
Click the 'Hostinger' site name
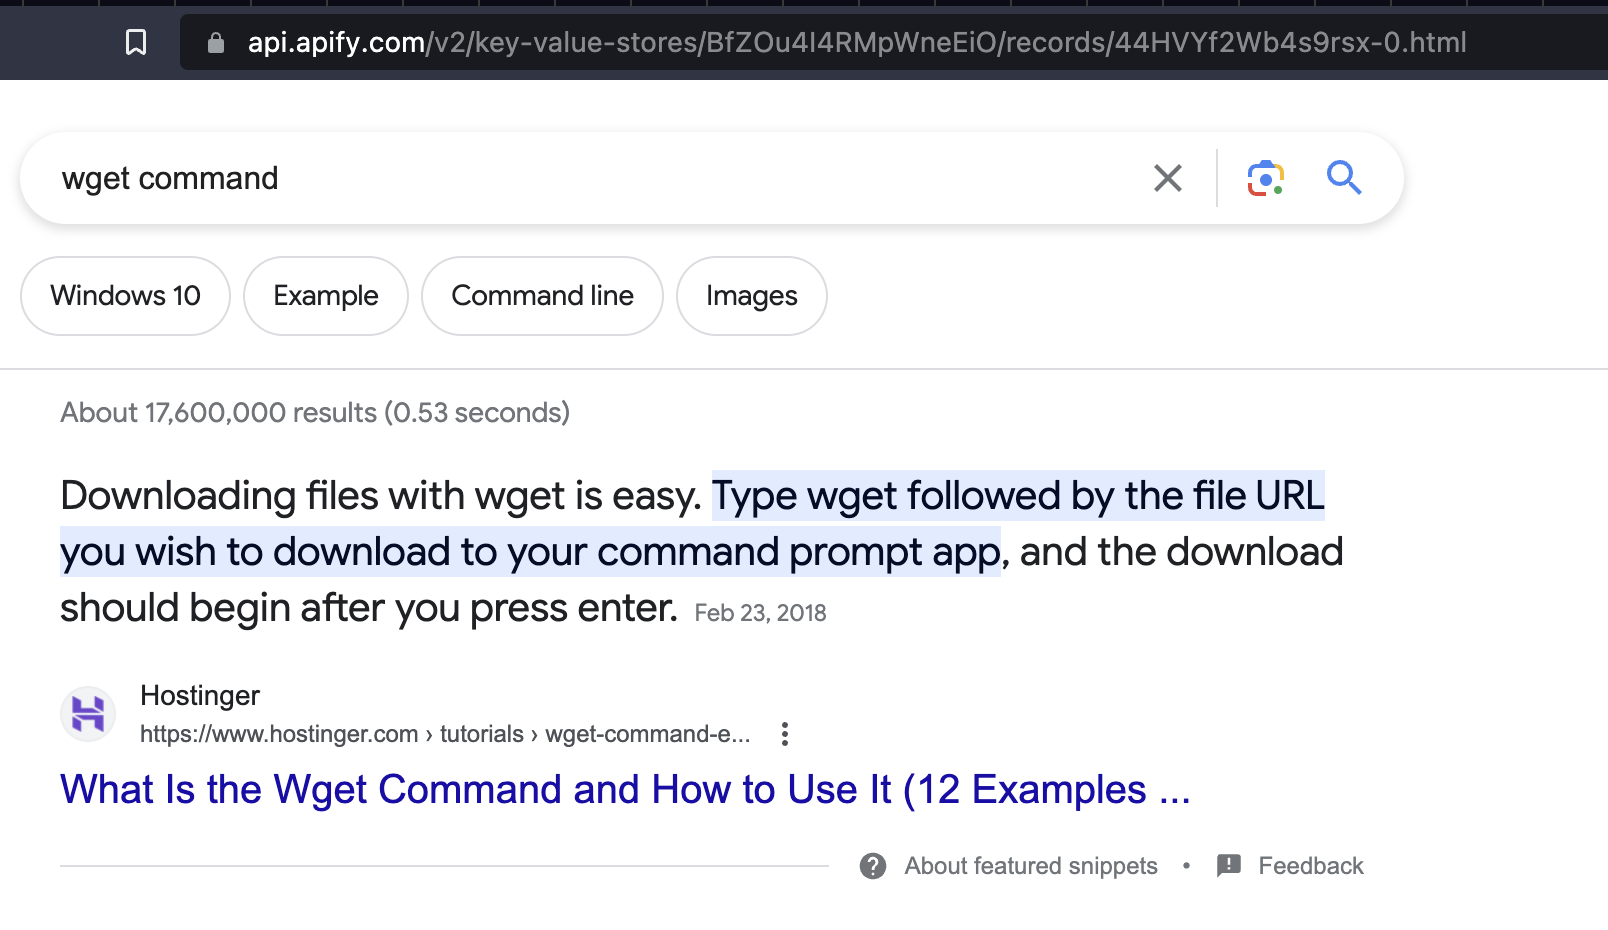coord(200,695)
